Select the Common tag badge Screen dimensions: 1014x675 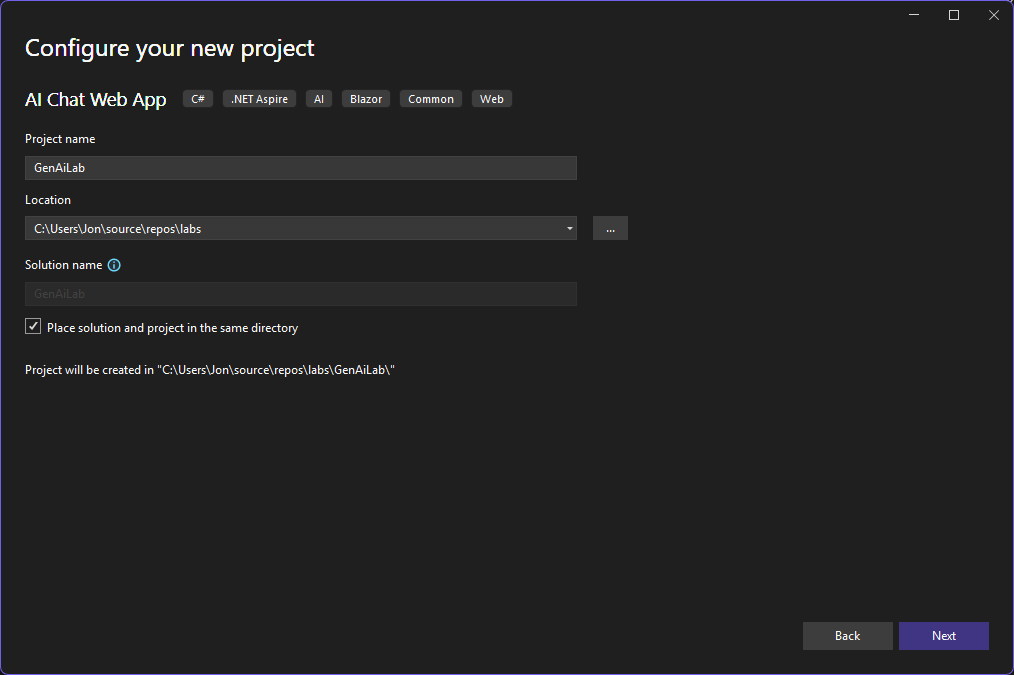[x=431, y=99]
